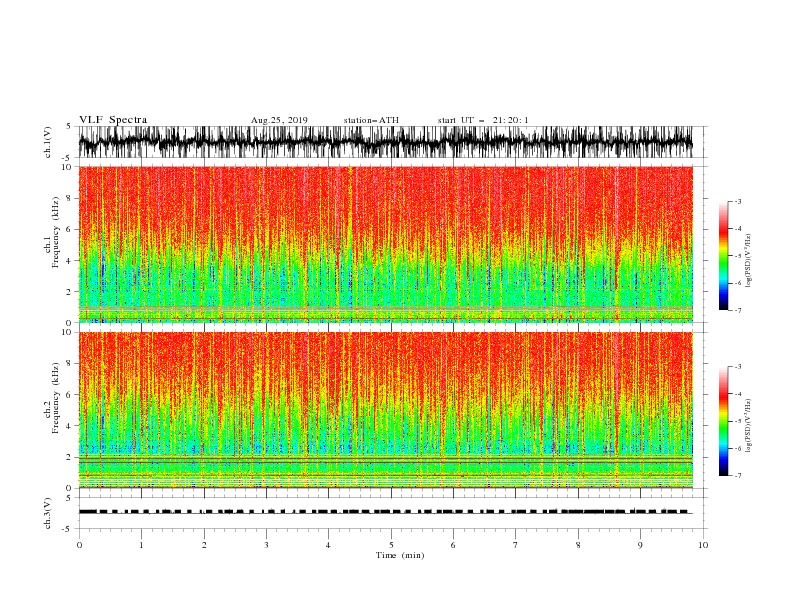Click the '2' time axis tick label
The image size is (792, 612).
204,545
